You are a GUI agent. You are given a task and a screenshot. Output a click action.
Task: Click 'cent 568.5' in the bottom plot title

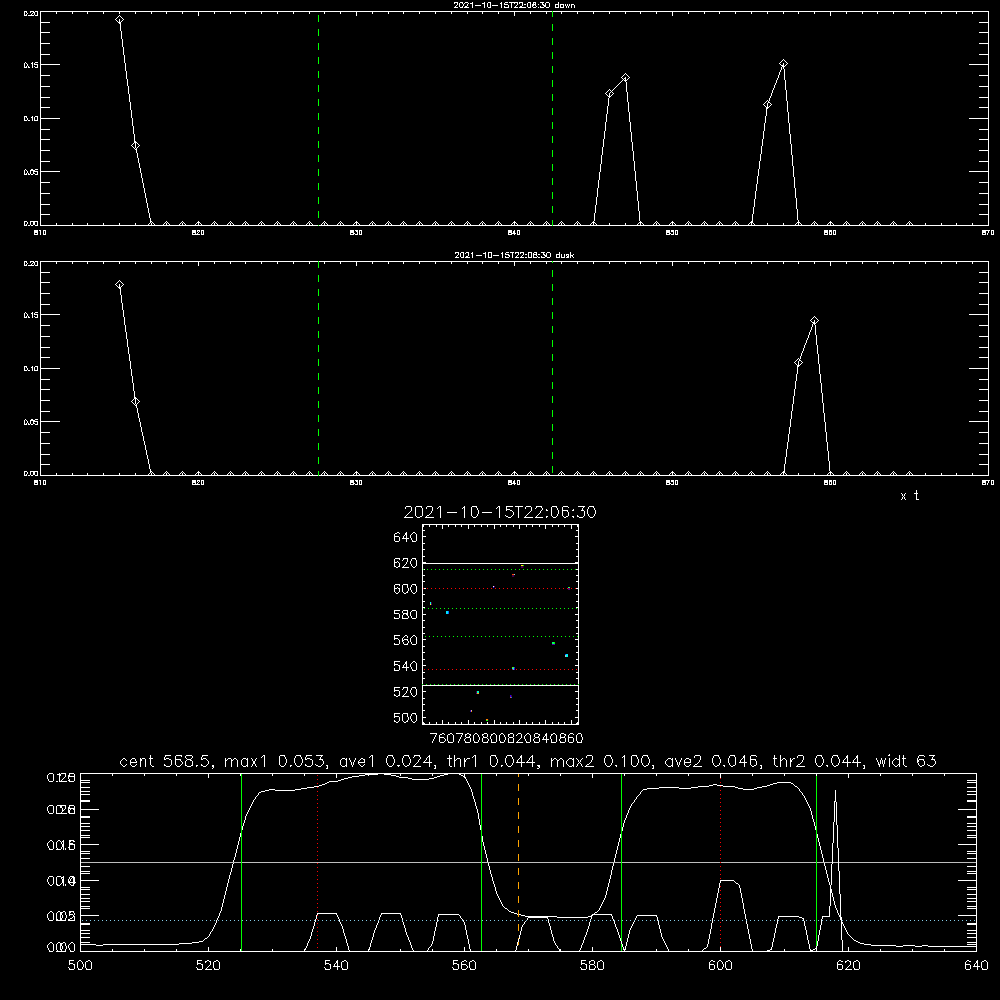pos(166,761)
